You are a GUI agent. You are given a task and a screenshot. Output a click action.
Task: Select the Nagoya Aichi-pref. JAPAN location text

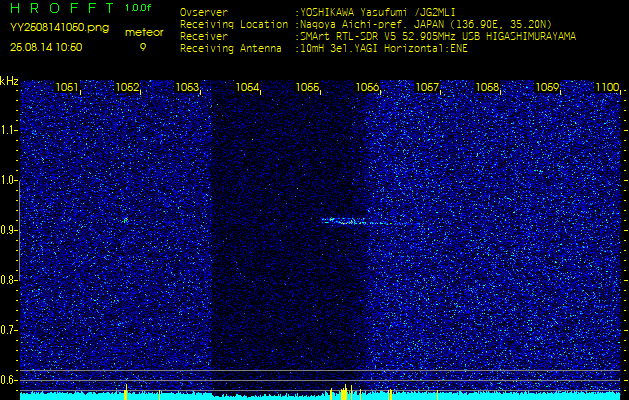point(425,24)
